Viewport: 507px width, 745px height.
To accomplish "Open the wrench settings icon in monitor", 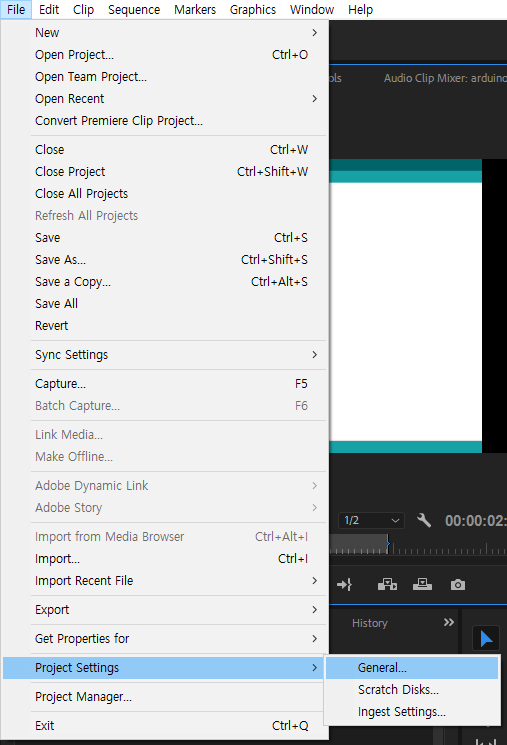I will (424, 520).
